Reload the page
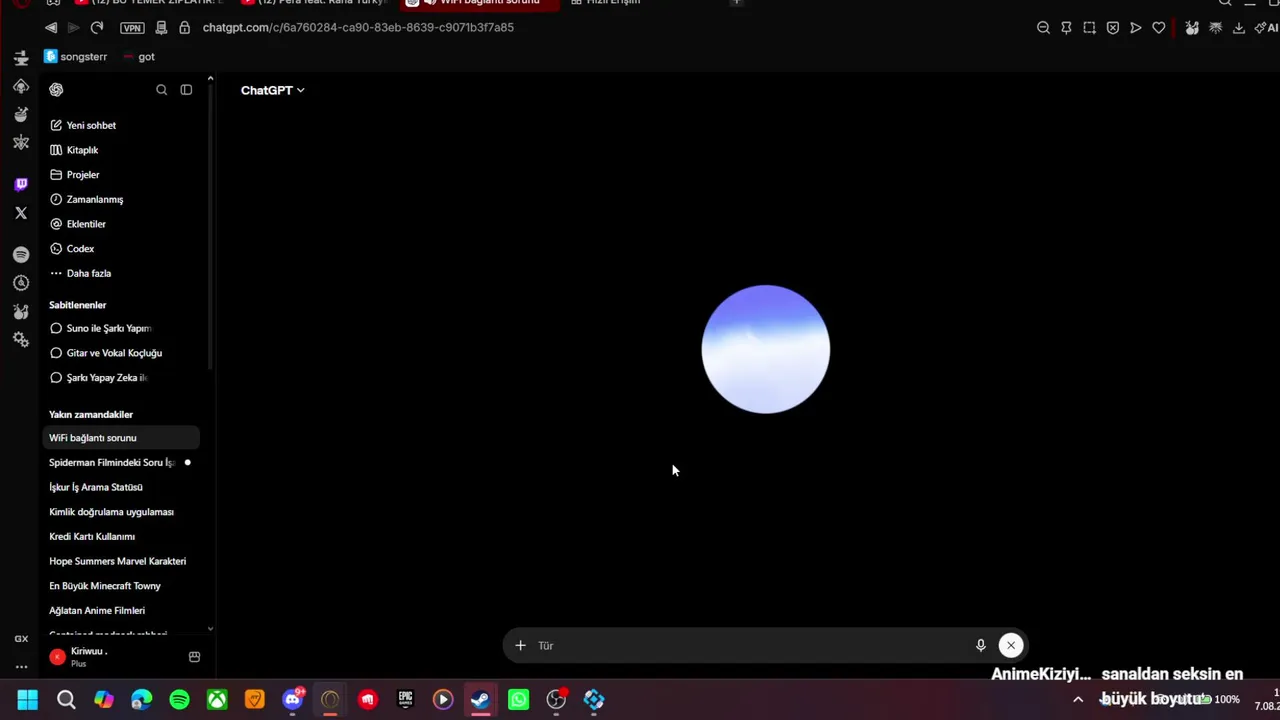The height and width of the screenshot is (720, 1280). [96, 27]
